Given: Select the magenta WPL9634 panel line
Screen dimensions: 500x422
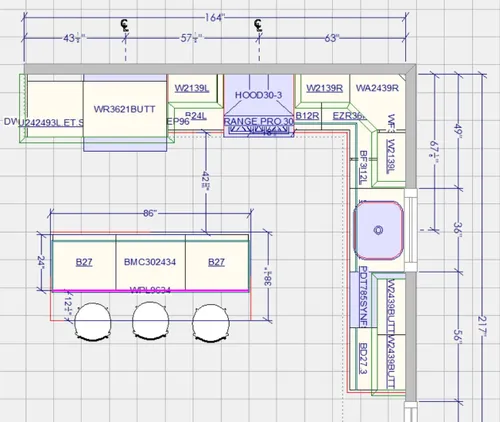Looking at the screenshot, I should coord(150,291).
